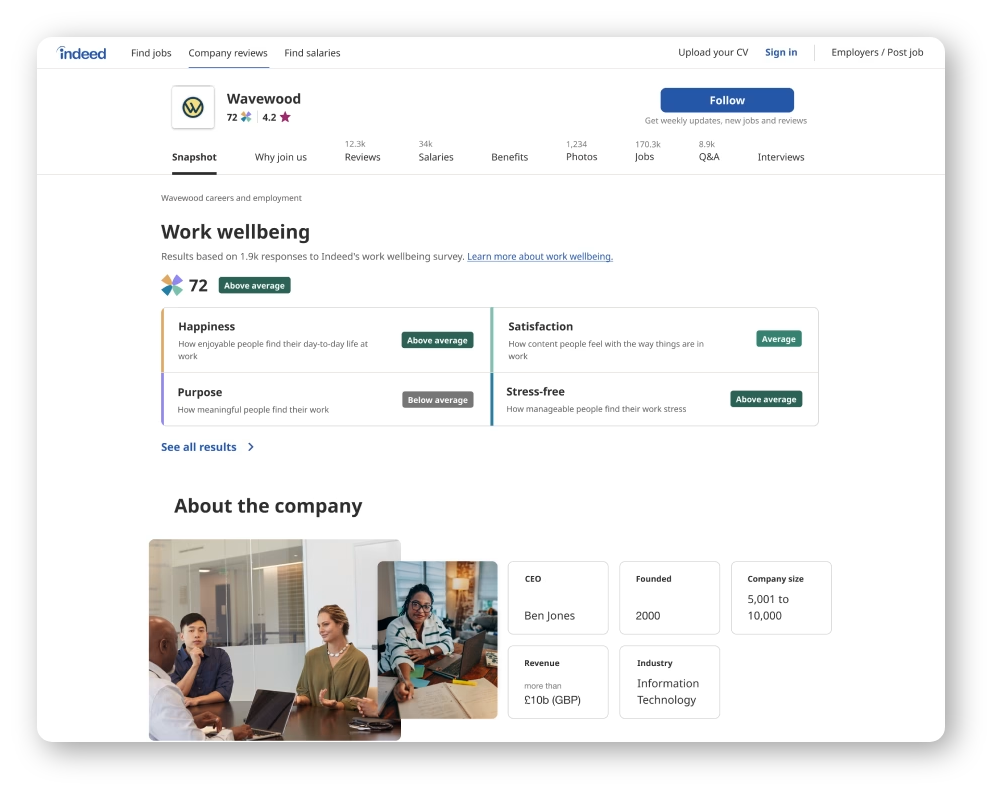
Task: Go to the Interviews tab
Action: (x=780, y=157)
